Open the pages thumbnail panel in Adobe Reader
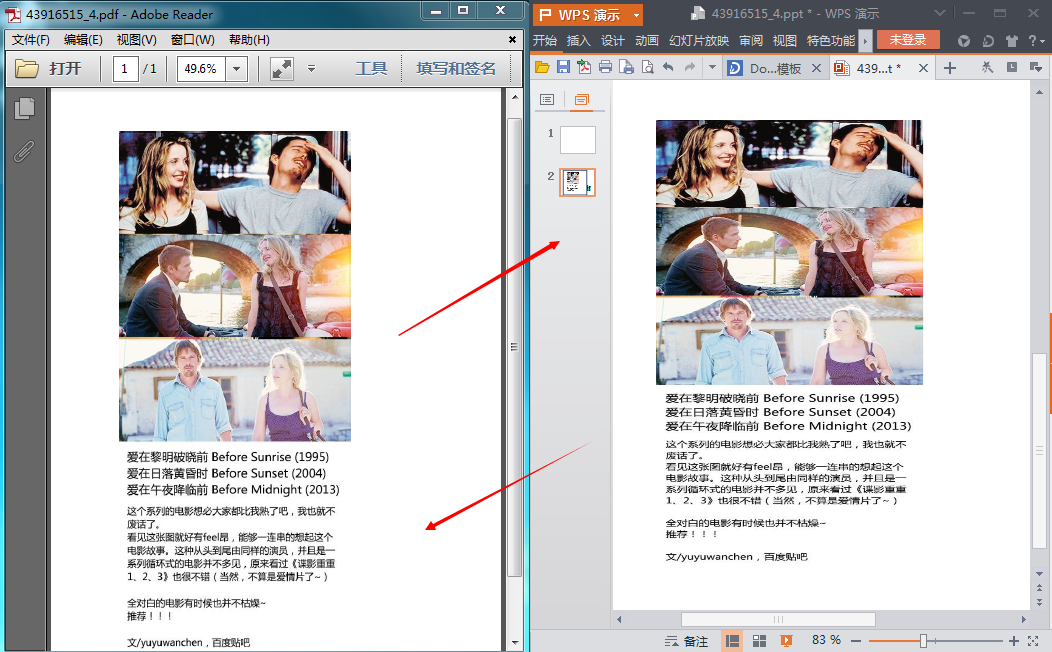1052x652 pixels. 24,109
